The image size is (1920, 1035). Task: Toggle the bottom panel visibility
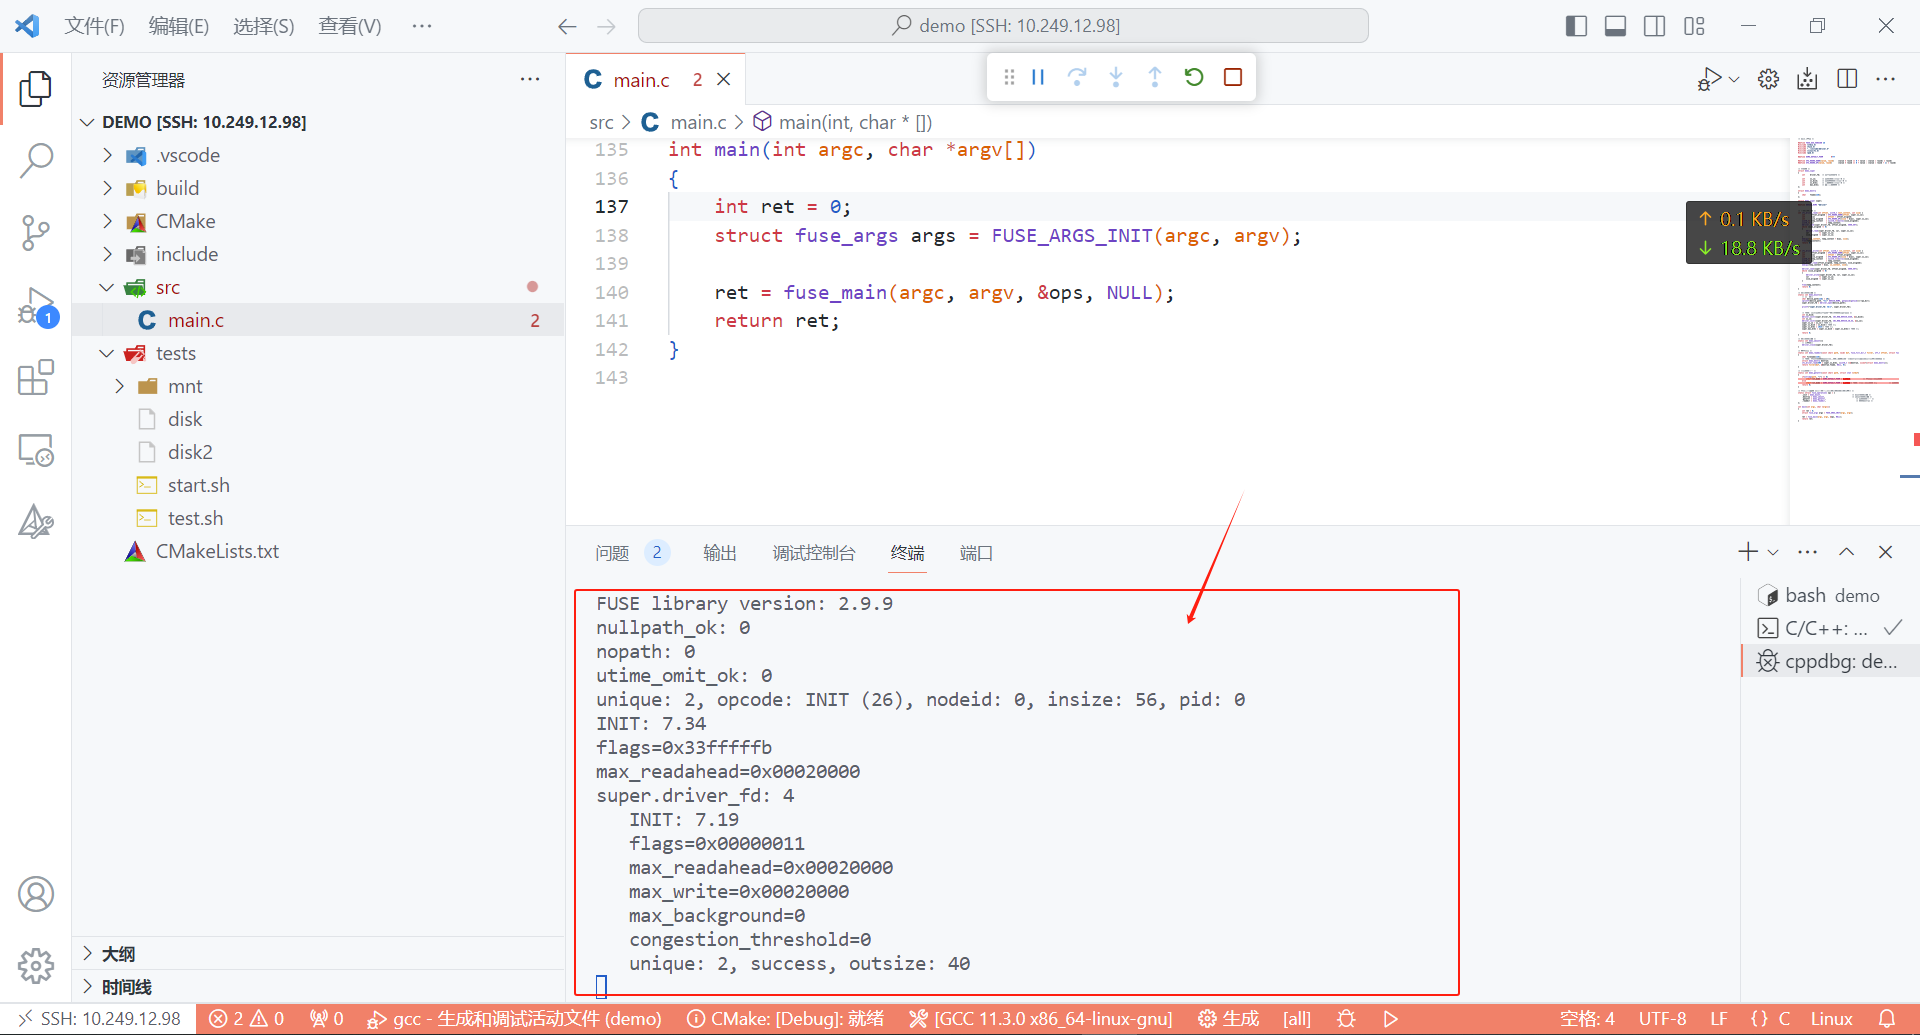(x=1615, y=26)
